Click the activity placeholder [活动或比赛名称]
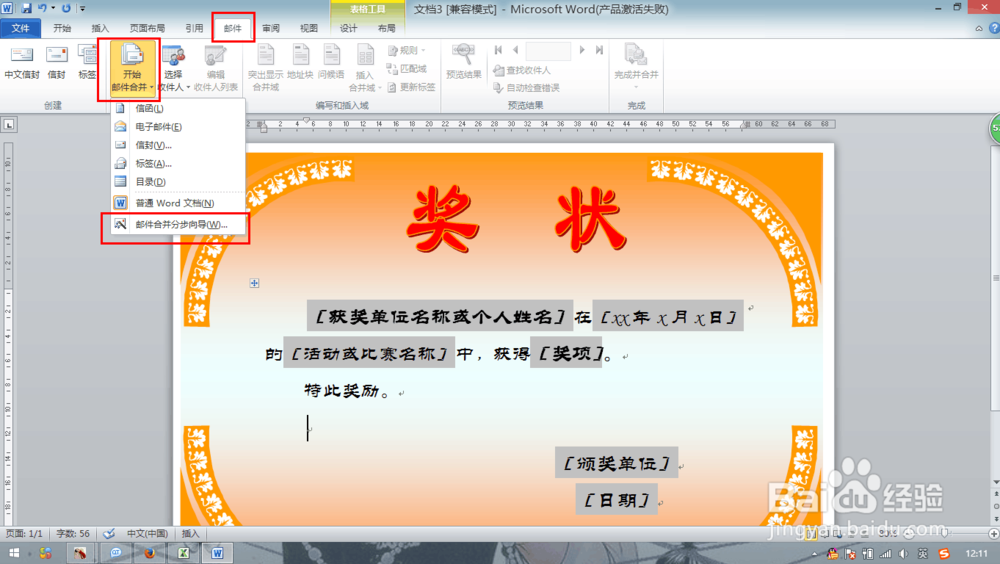 click(369, 353)
